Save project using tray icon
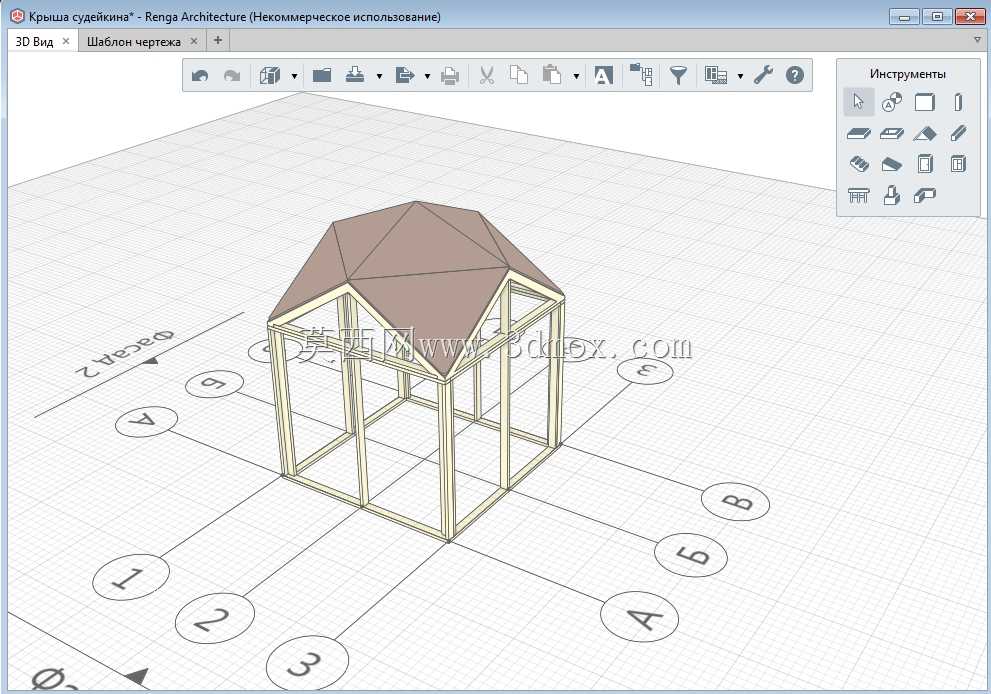The height and width of the screenshot is (694, 991). point(355,75)
